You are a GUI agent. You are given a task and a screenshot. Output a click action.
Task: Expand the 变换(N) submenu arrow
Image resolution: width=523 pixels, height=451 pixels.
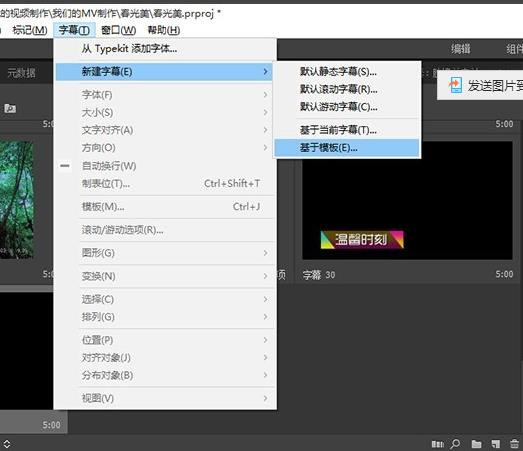click(266, 276)
